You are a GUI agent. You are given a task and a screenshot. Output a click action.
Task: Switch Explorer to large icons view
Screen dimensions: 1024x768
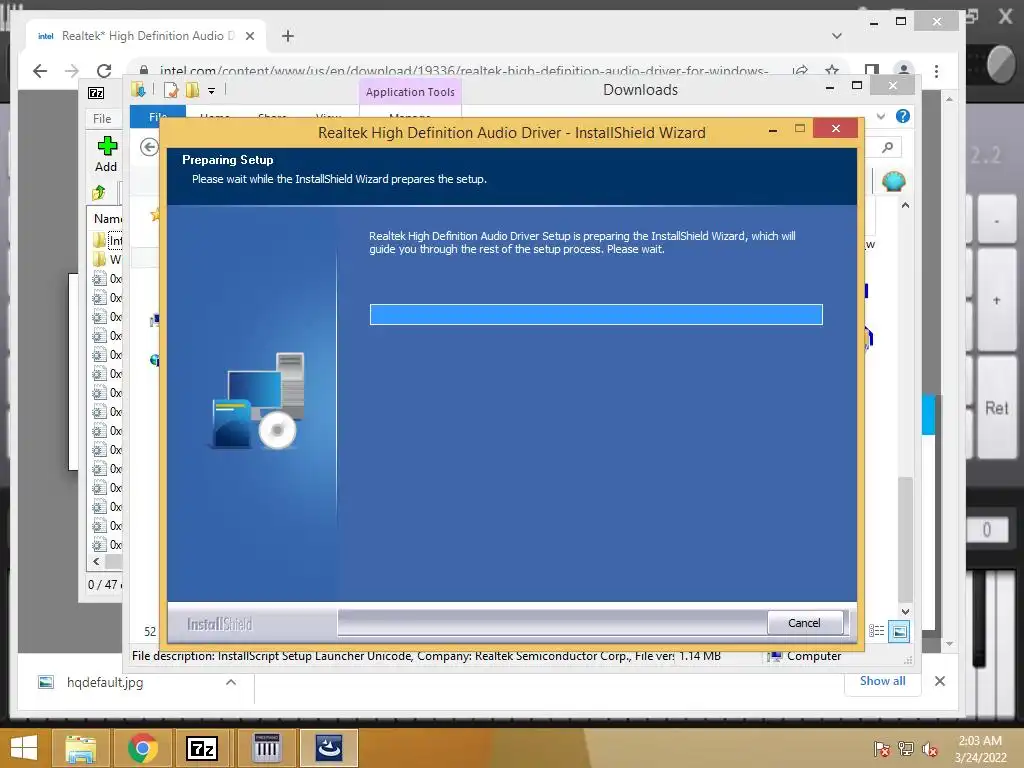pyautogui.click(x=899, y=631)
